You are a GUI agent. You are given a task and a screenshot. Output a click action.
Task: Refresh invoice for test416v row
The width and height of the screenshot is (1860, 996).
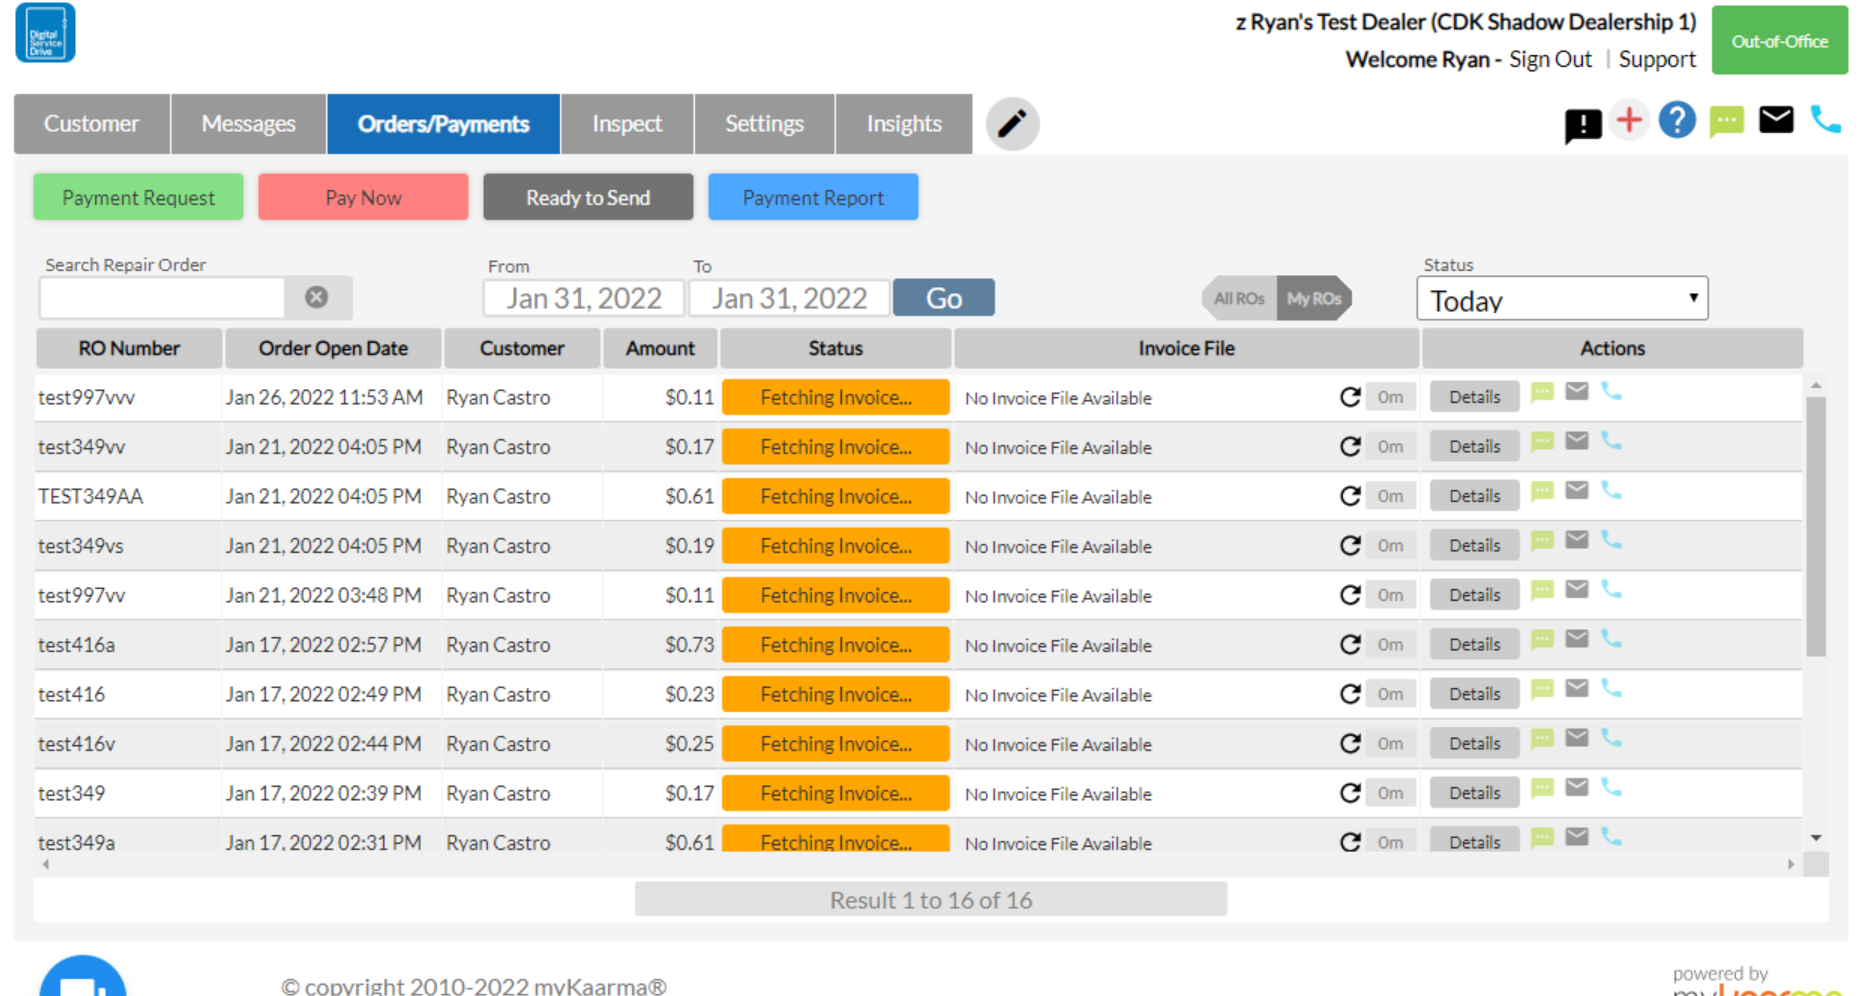click(x=1350, y=743)
